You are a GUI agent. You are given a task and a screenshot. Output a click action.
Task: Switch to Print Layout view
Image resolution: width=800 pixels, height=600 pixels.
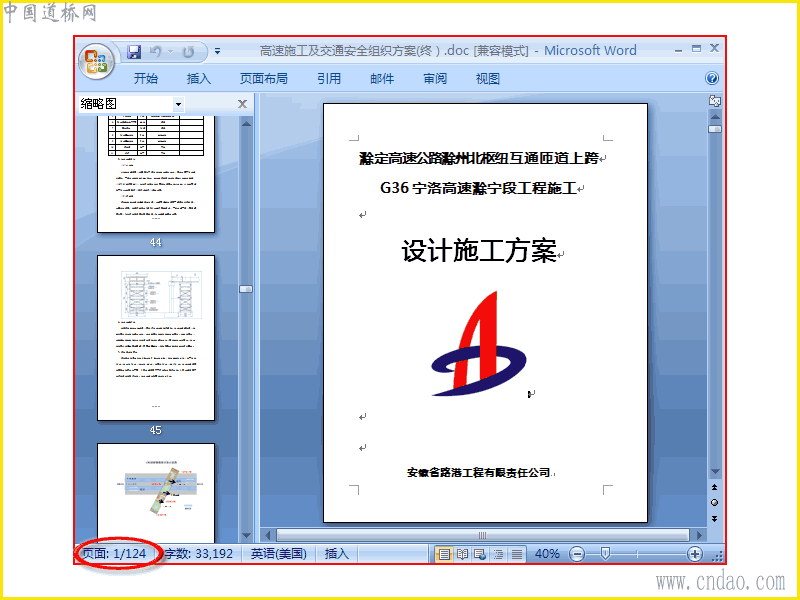(x=444, y=554)
